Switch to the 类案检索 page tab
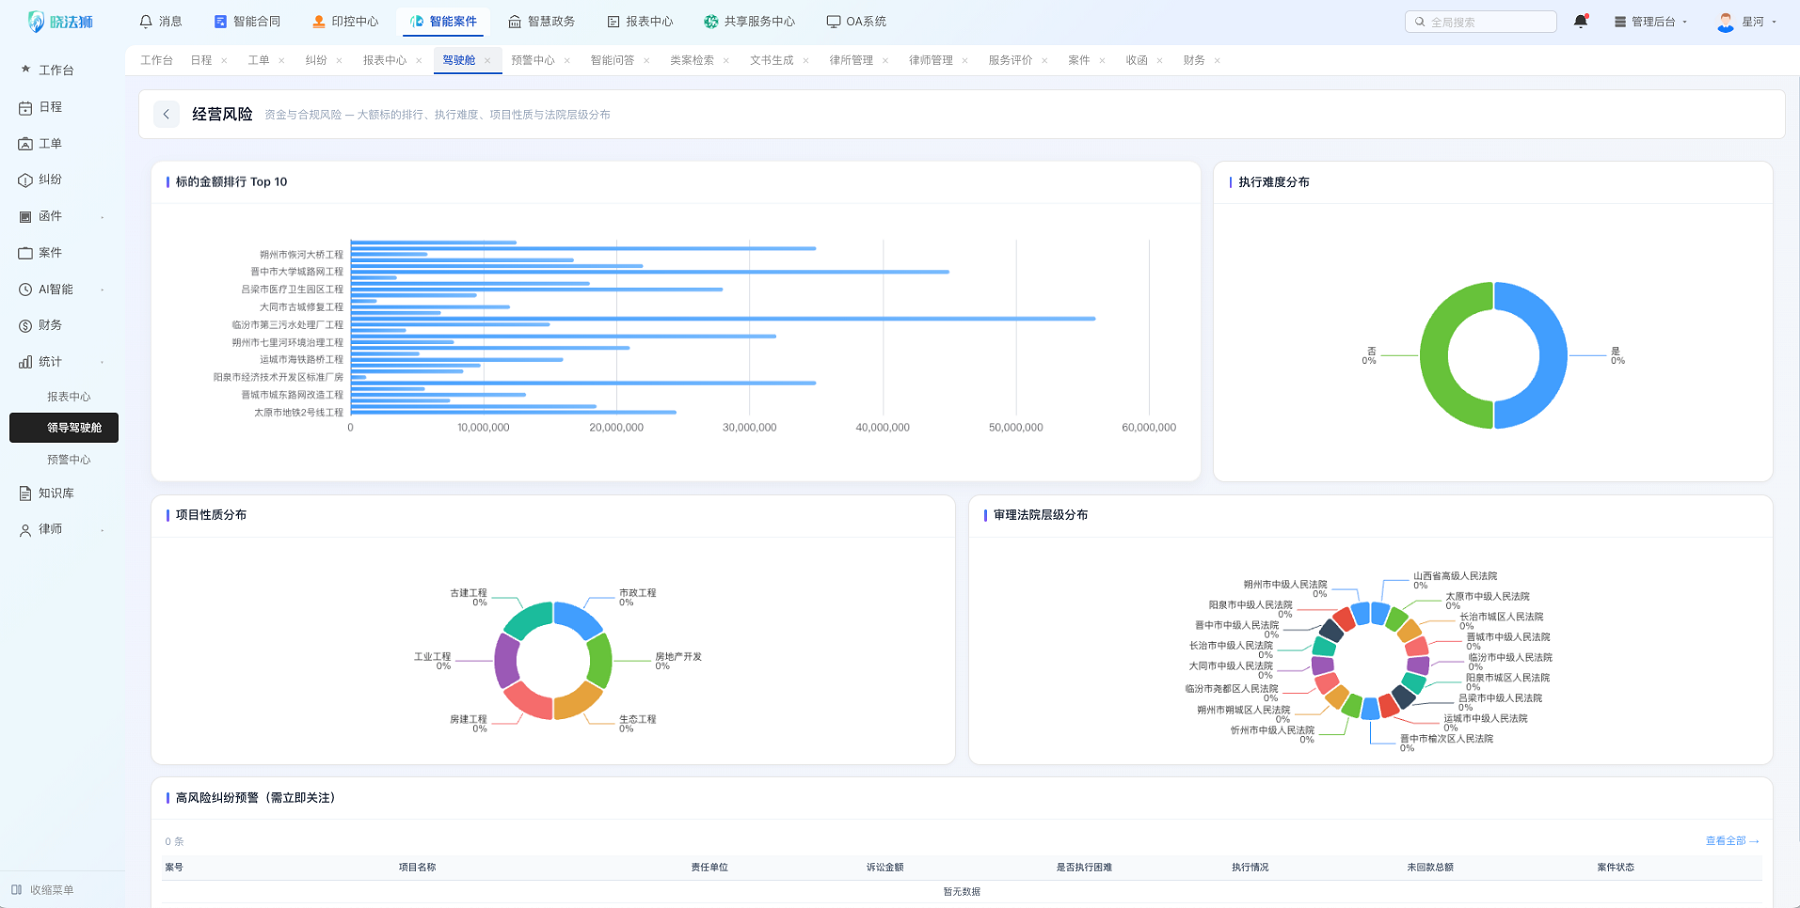This screenshot has width=1800, height=908. (x=692, y=60)
